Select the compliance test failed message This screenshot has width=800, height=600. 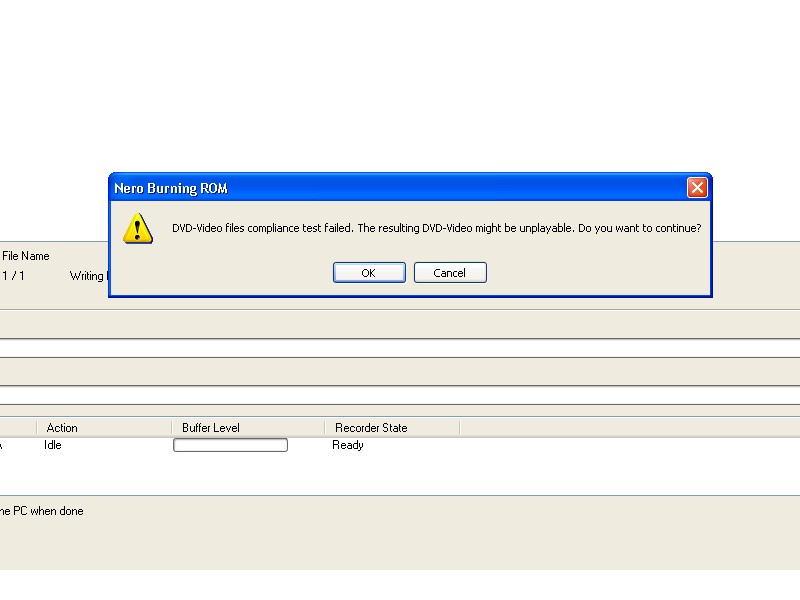pyautogui.click(x=437, y=228)
